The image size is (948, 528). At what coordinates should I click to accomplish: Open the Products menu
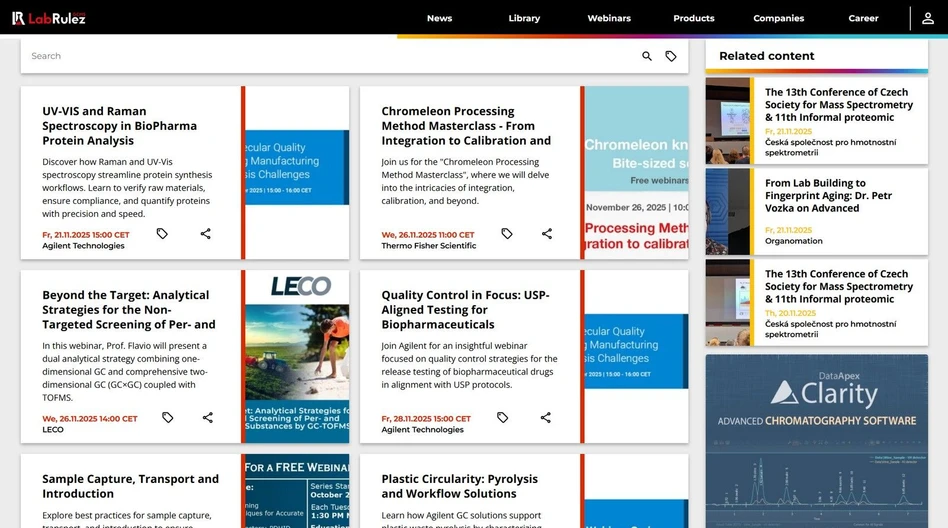(693, 18)
